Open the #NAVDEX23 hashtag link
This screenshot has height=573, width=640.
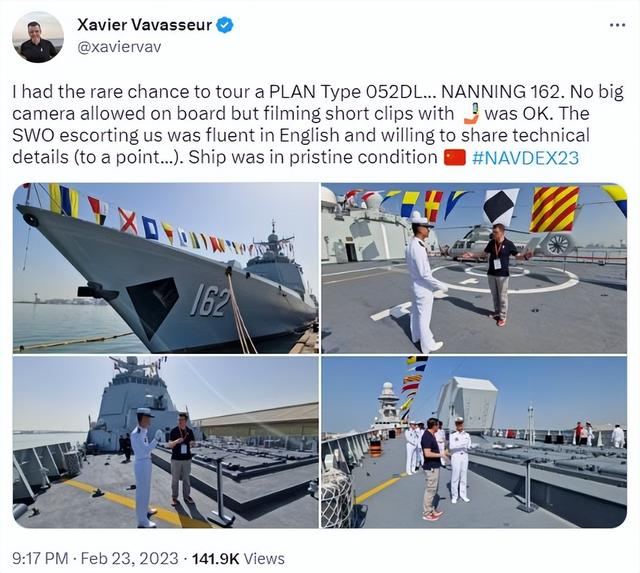tap(525, 158)
